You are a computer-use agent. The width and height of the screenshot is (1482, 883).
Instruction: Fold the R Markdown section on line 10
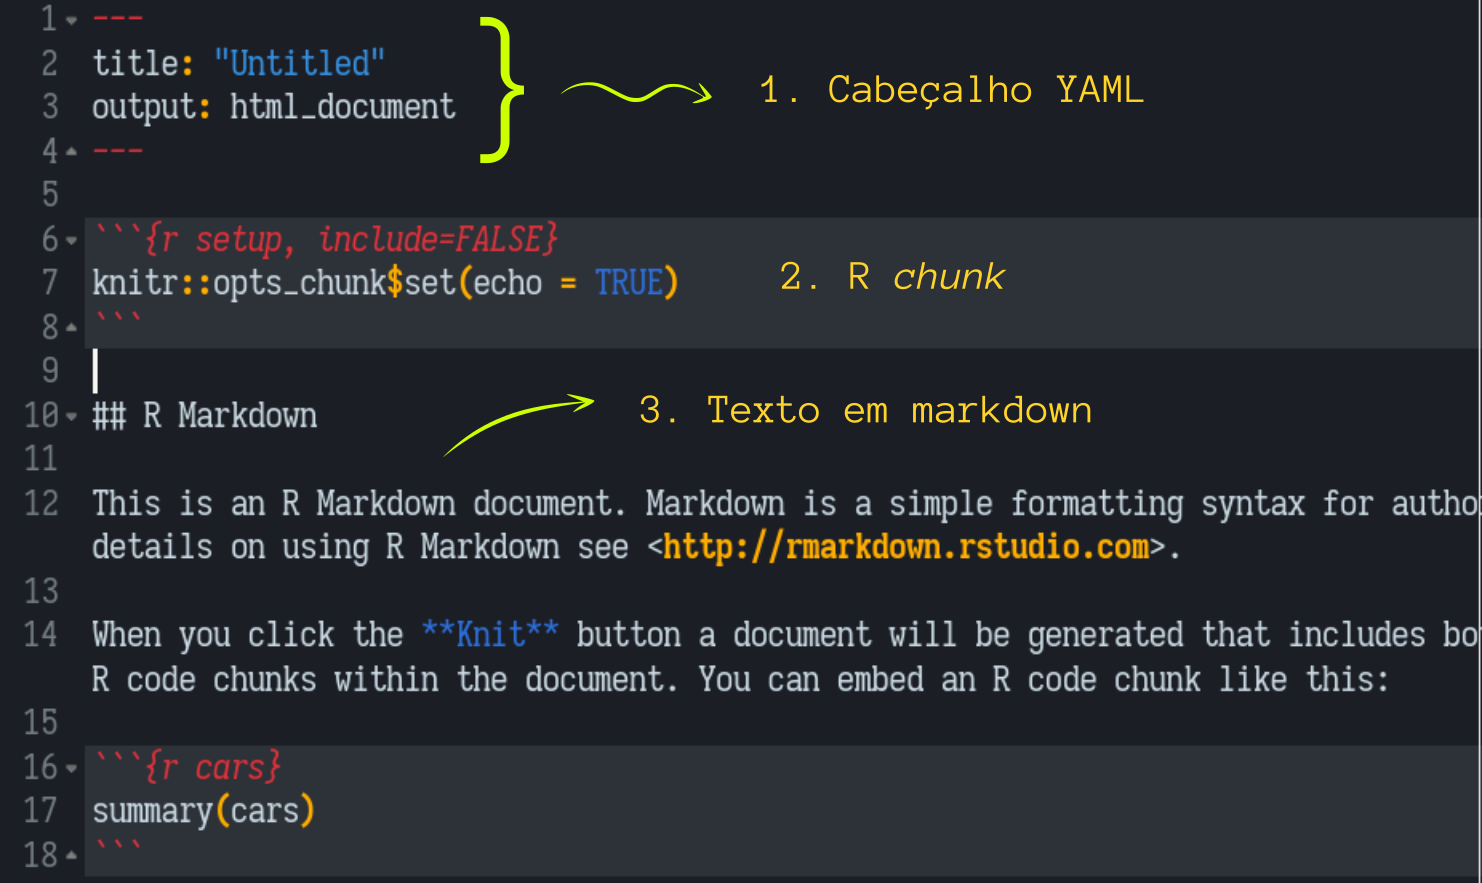(72, 416)
